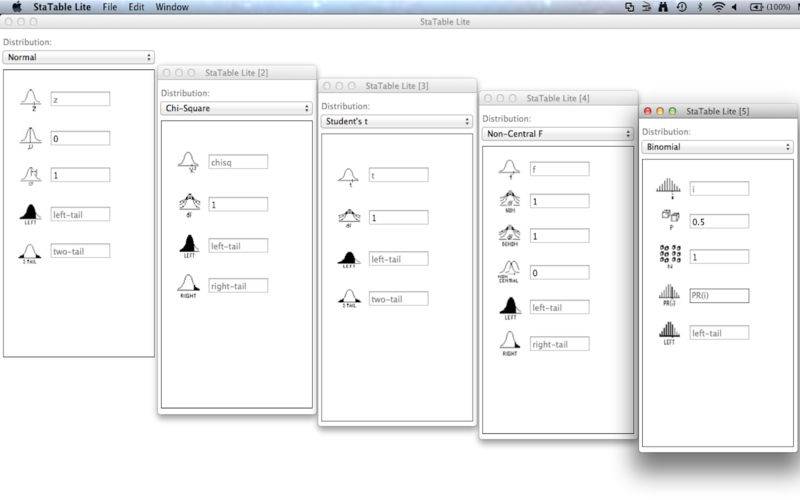Click the df icon in Student's t window
The image size is (800, 500).
point(349,218)
